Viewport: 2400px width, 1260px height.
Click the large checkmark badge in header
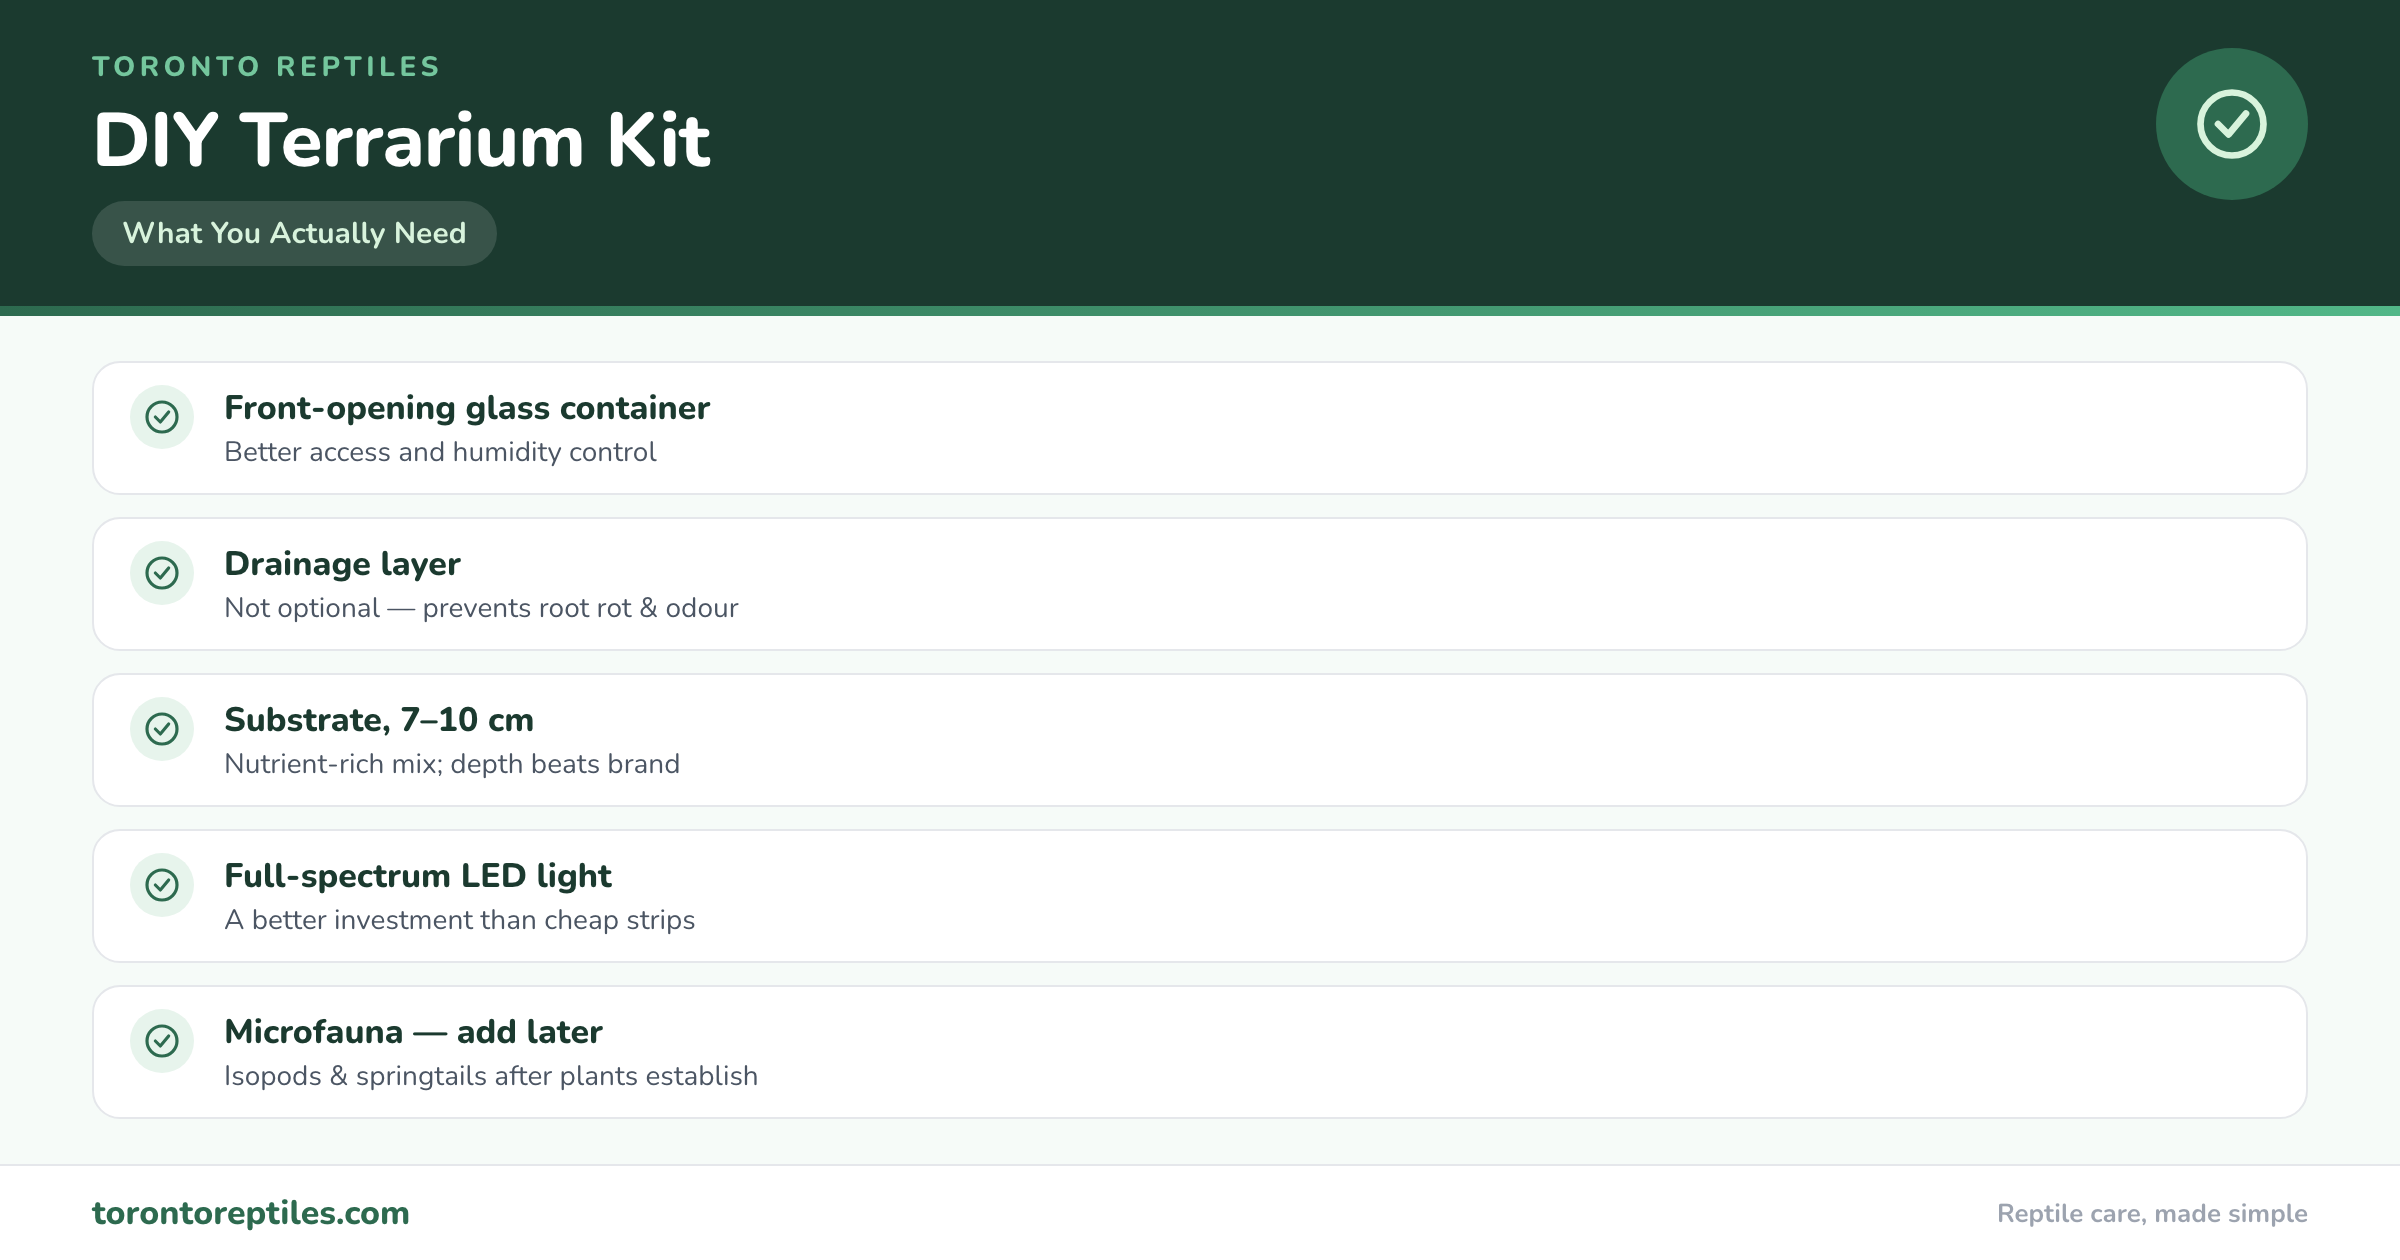tap(2231, 124)
